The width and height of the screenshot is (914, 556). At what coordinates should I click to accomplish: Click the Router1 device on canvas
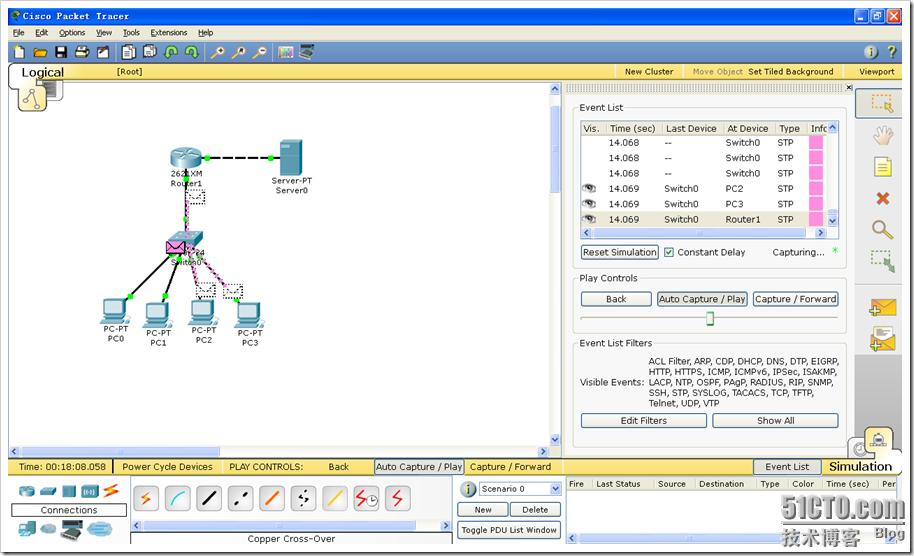point(186,159)
